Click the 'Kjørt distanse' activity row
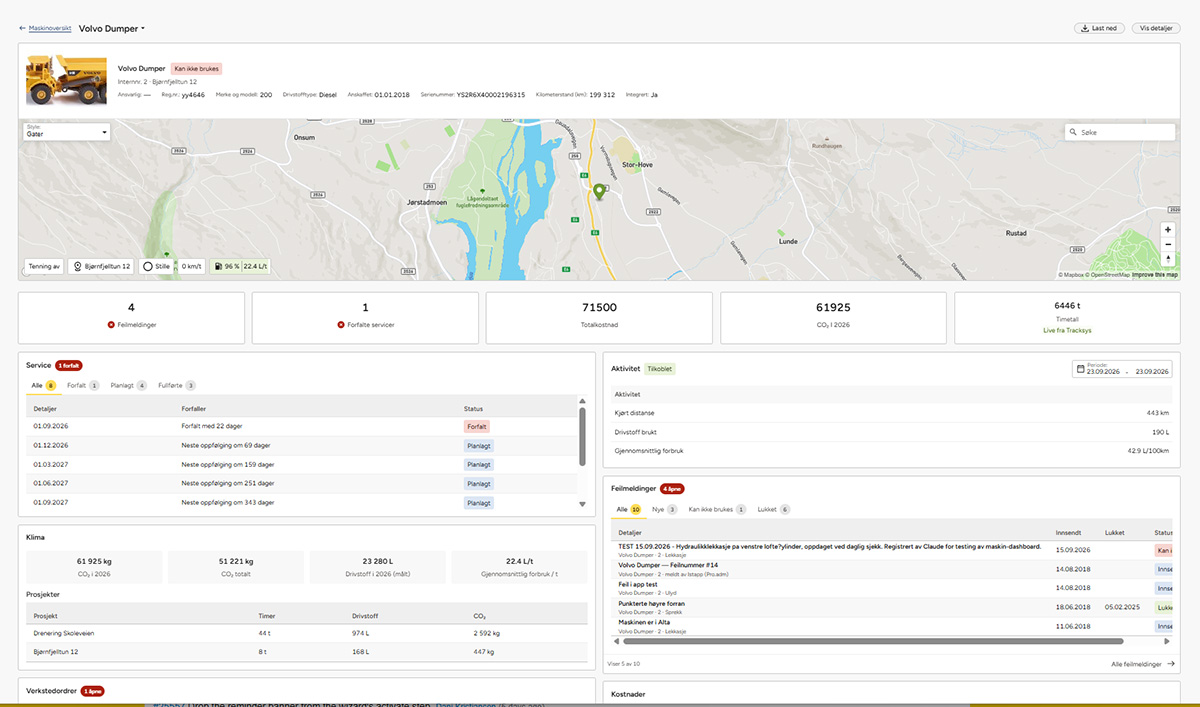 (x=891, y=413)
